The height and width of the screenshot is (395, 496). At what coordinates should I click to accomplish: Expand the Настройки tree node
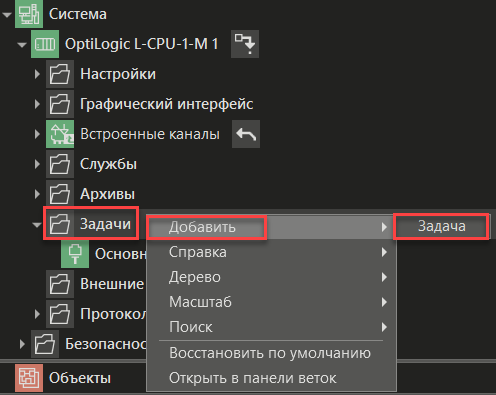(x=37, y=74)
